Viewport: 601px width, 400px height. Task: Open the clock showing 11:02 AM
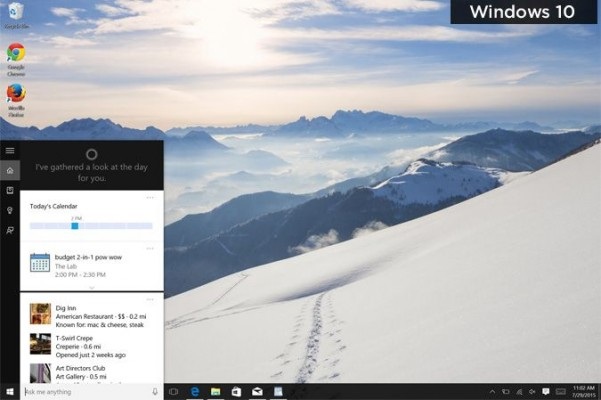(585, 392)
